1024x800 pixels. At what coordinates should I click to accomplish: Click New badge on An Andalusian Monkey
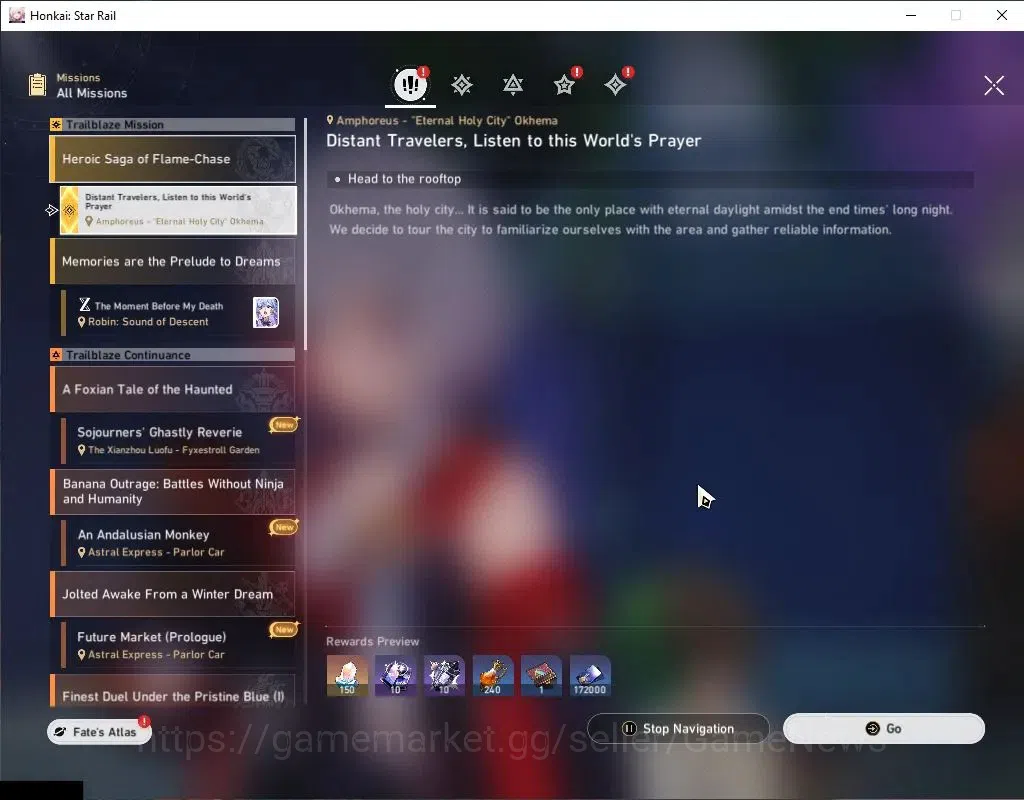coord(284,526)
